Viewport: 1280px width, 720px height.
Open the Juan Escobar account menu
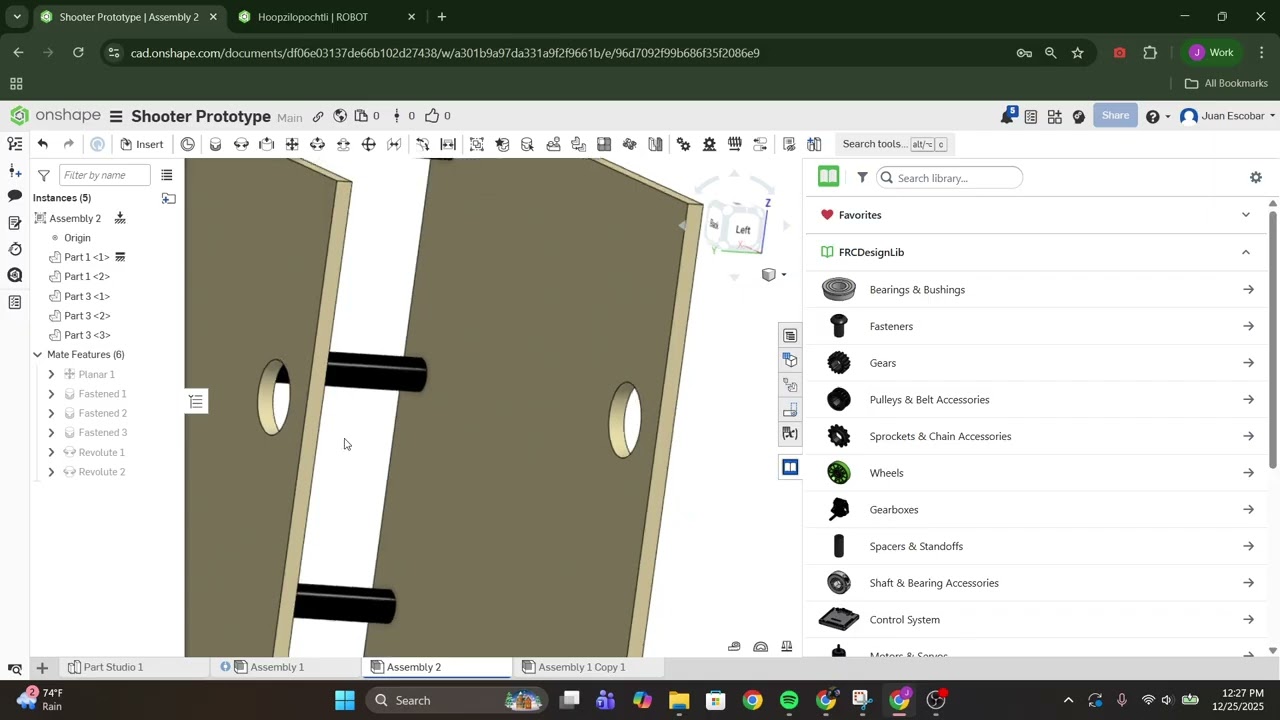coord(1229,116)
